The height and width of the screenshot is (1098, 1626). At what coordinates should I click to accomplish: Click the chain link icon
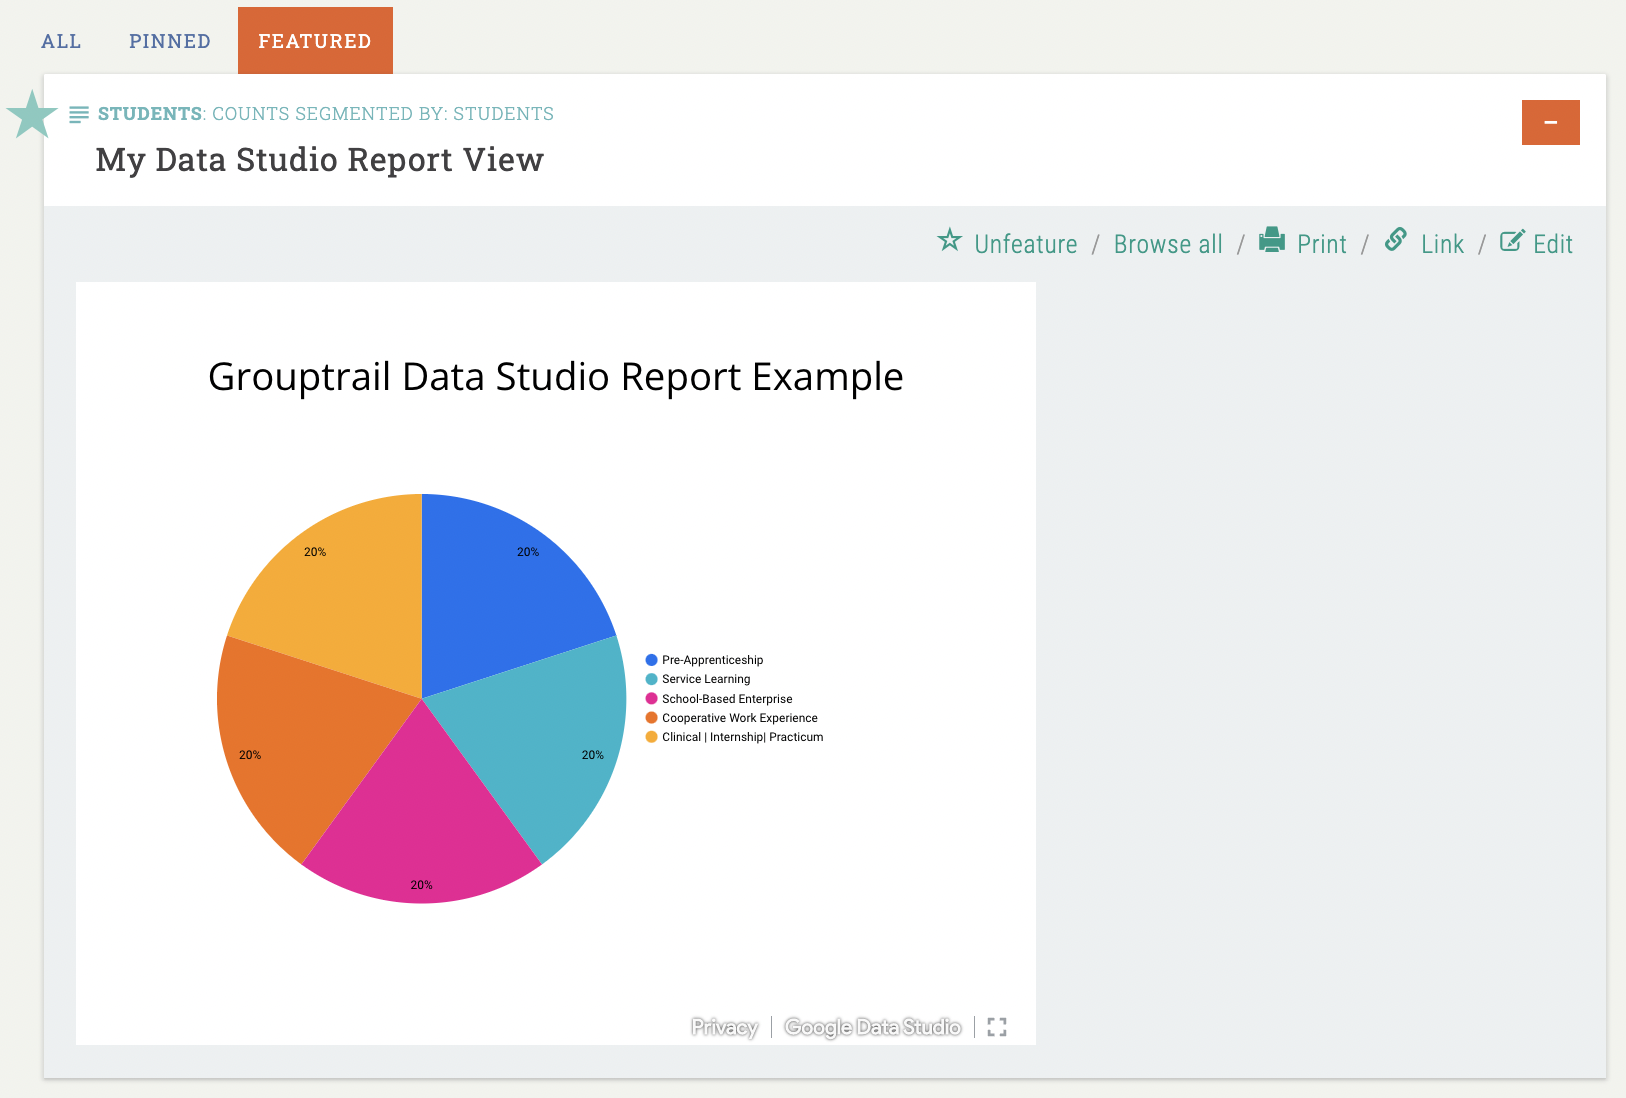click(1396, 240)
